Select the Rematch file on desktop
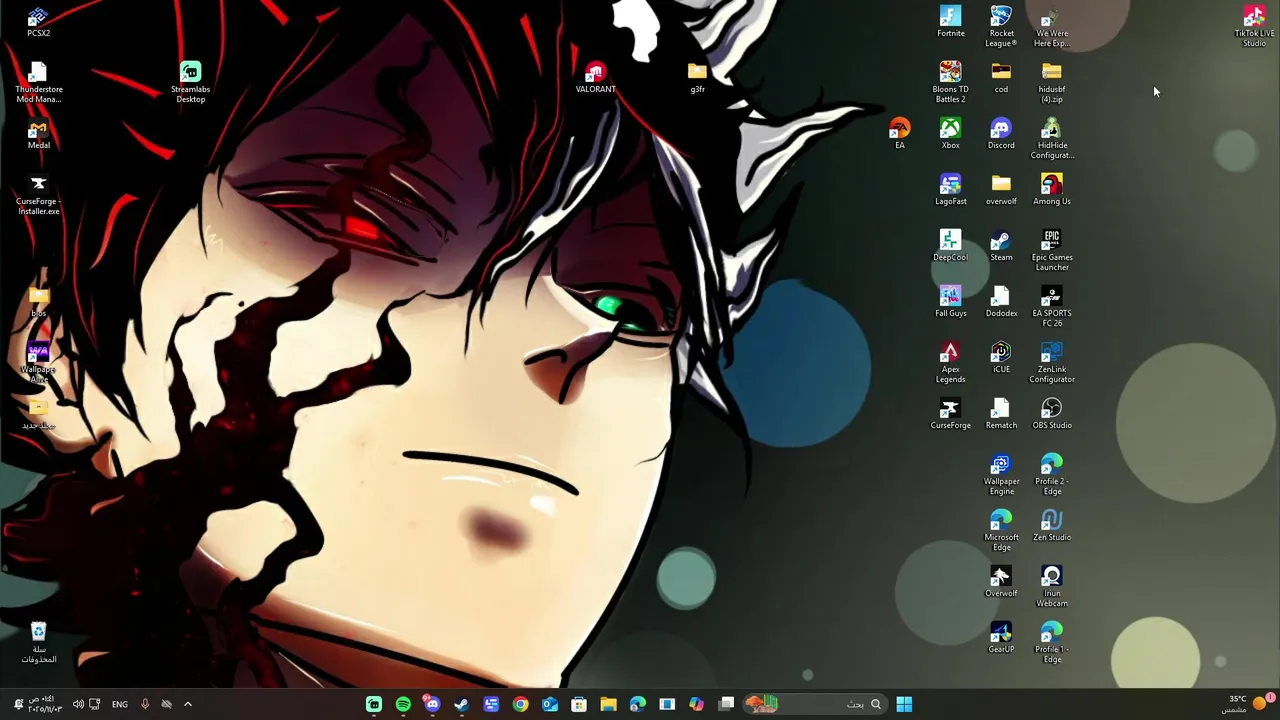Viewport: 1280px width, 720px height. coord(1001,415)
